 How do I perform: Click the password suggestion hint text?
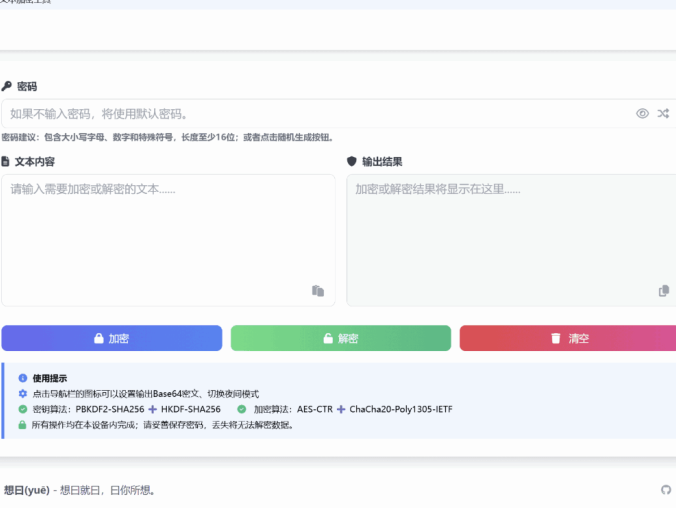pos(167,137)
